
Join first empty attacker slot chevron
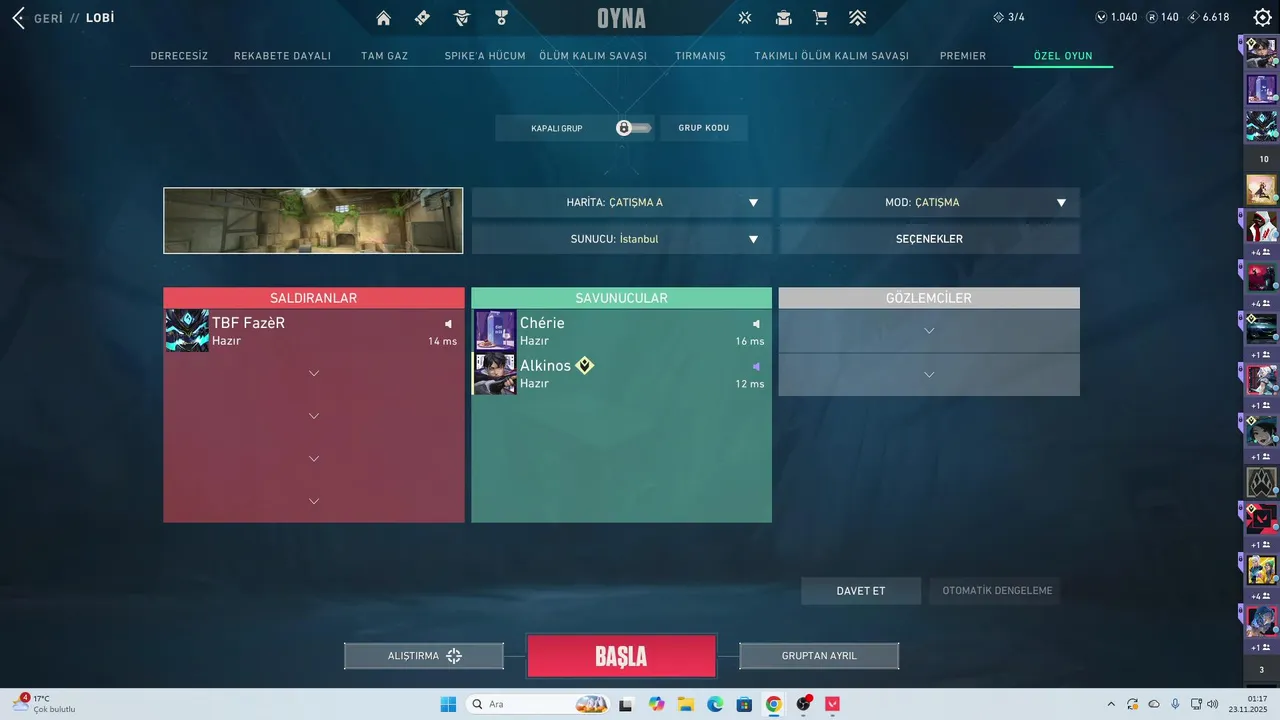(x=314, y=373)
